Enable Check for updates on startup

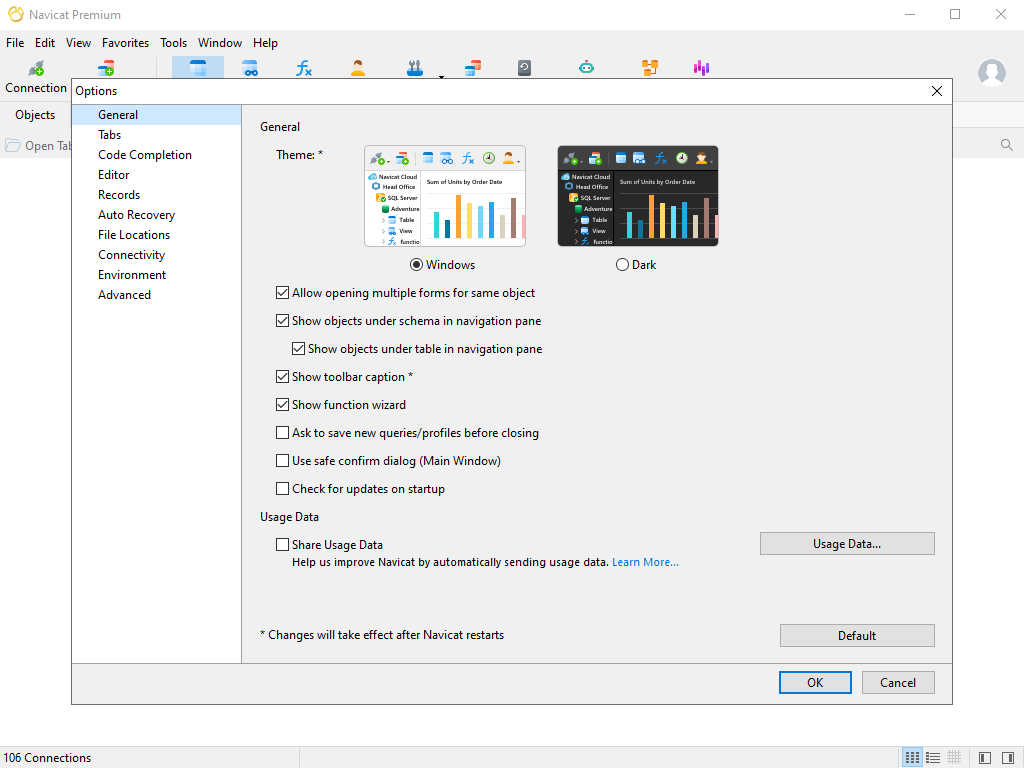[282, 488]
